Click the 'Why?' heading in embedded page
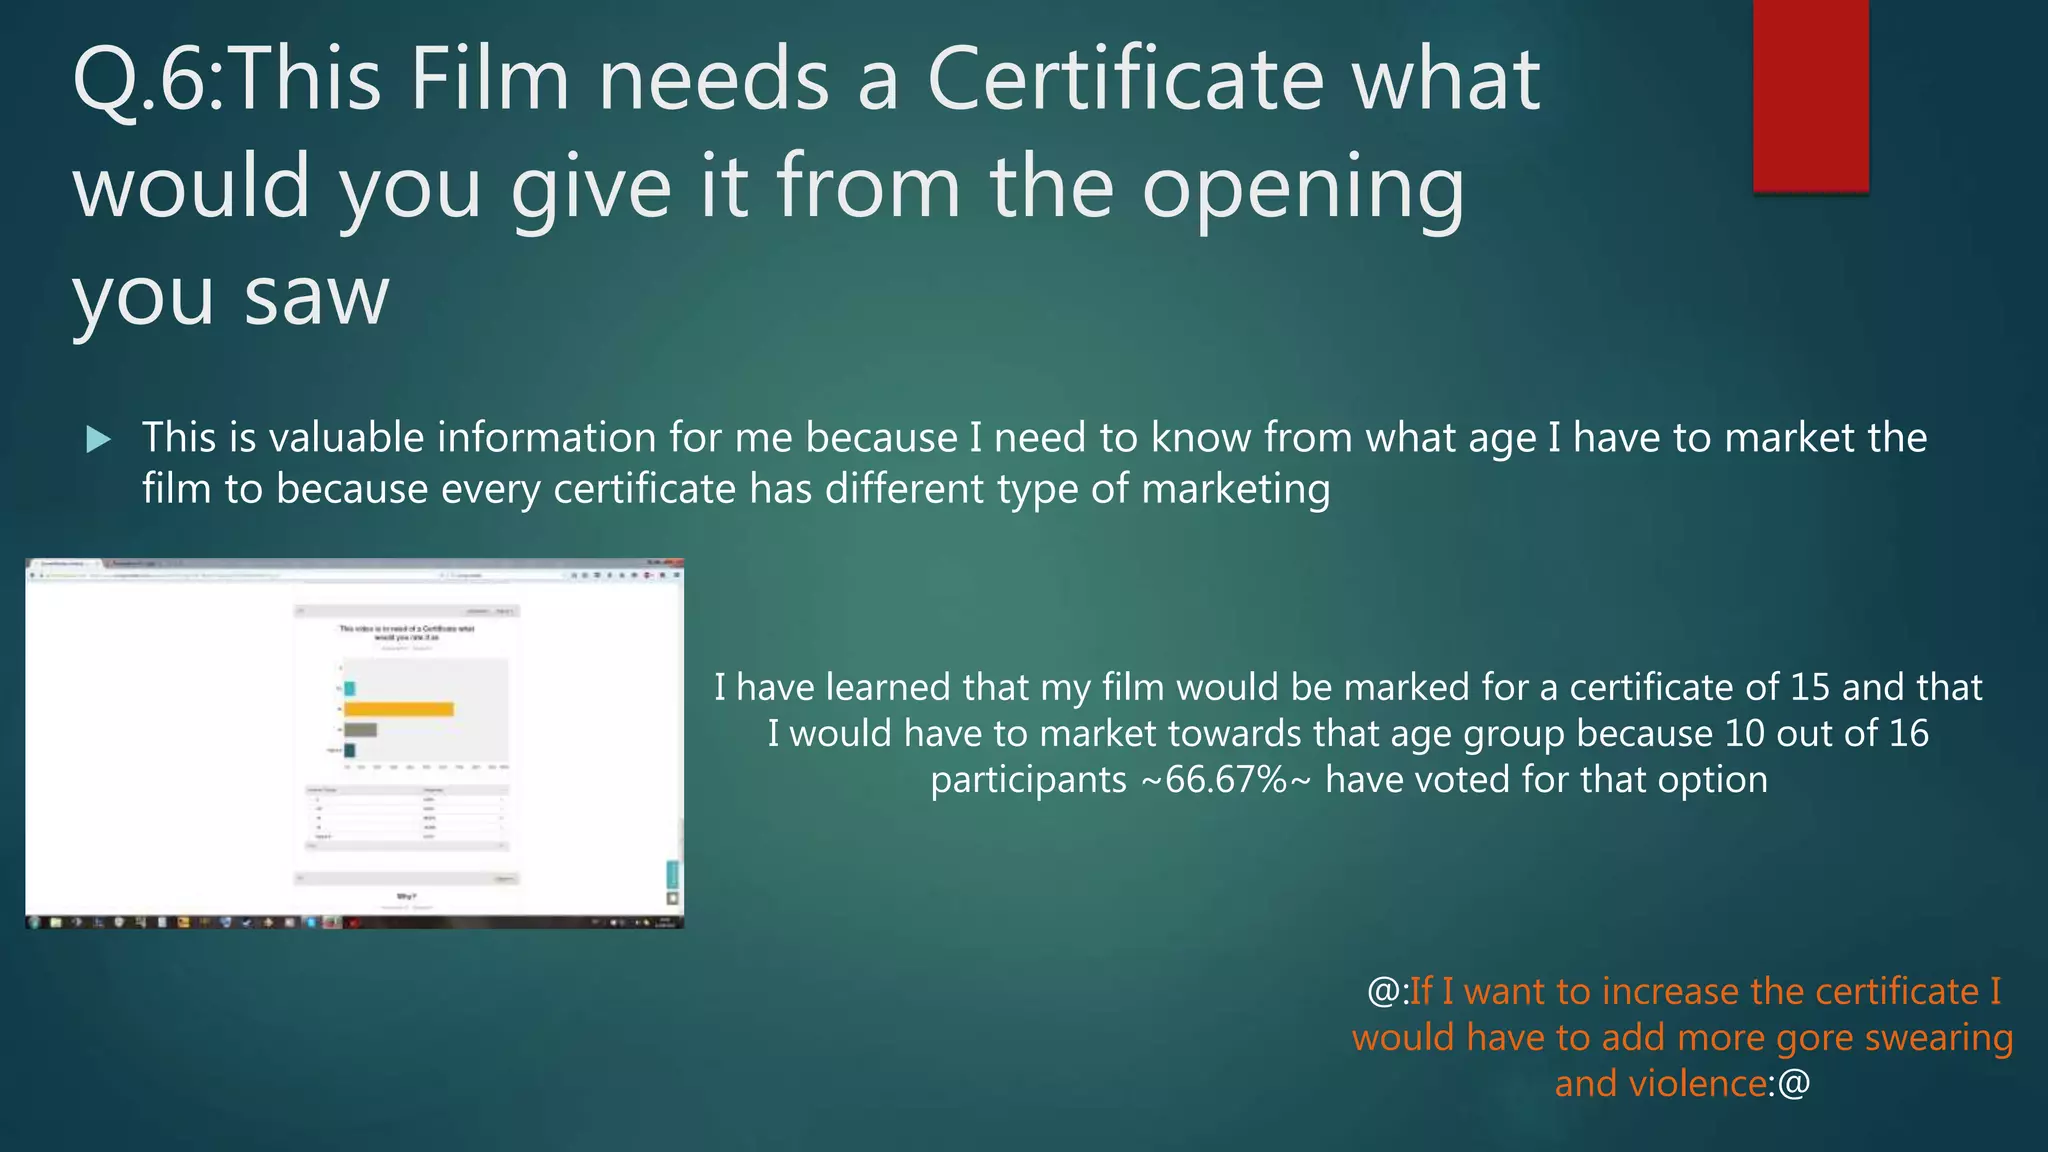This screenshot has height=1152, width=2048. point(406,896)
